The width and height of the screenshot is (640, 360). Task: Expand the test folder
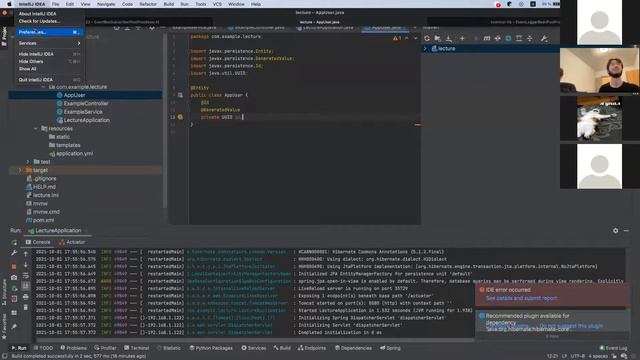(x=28, y=162)
